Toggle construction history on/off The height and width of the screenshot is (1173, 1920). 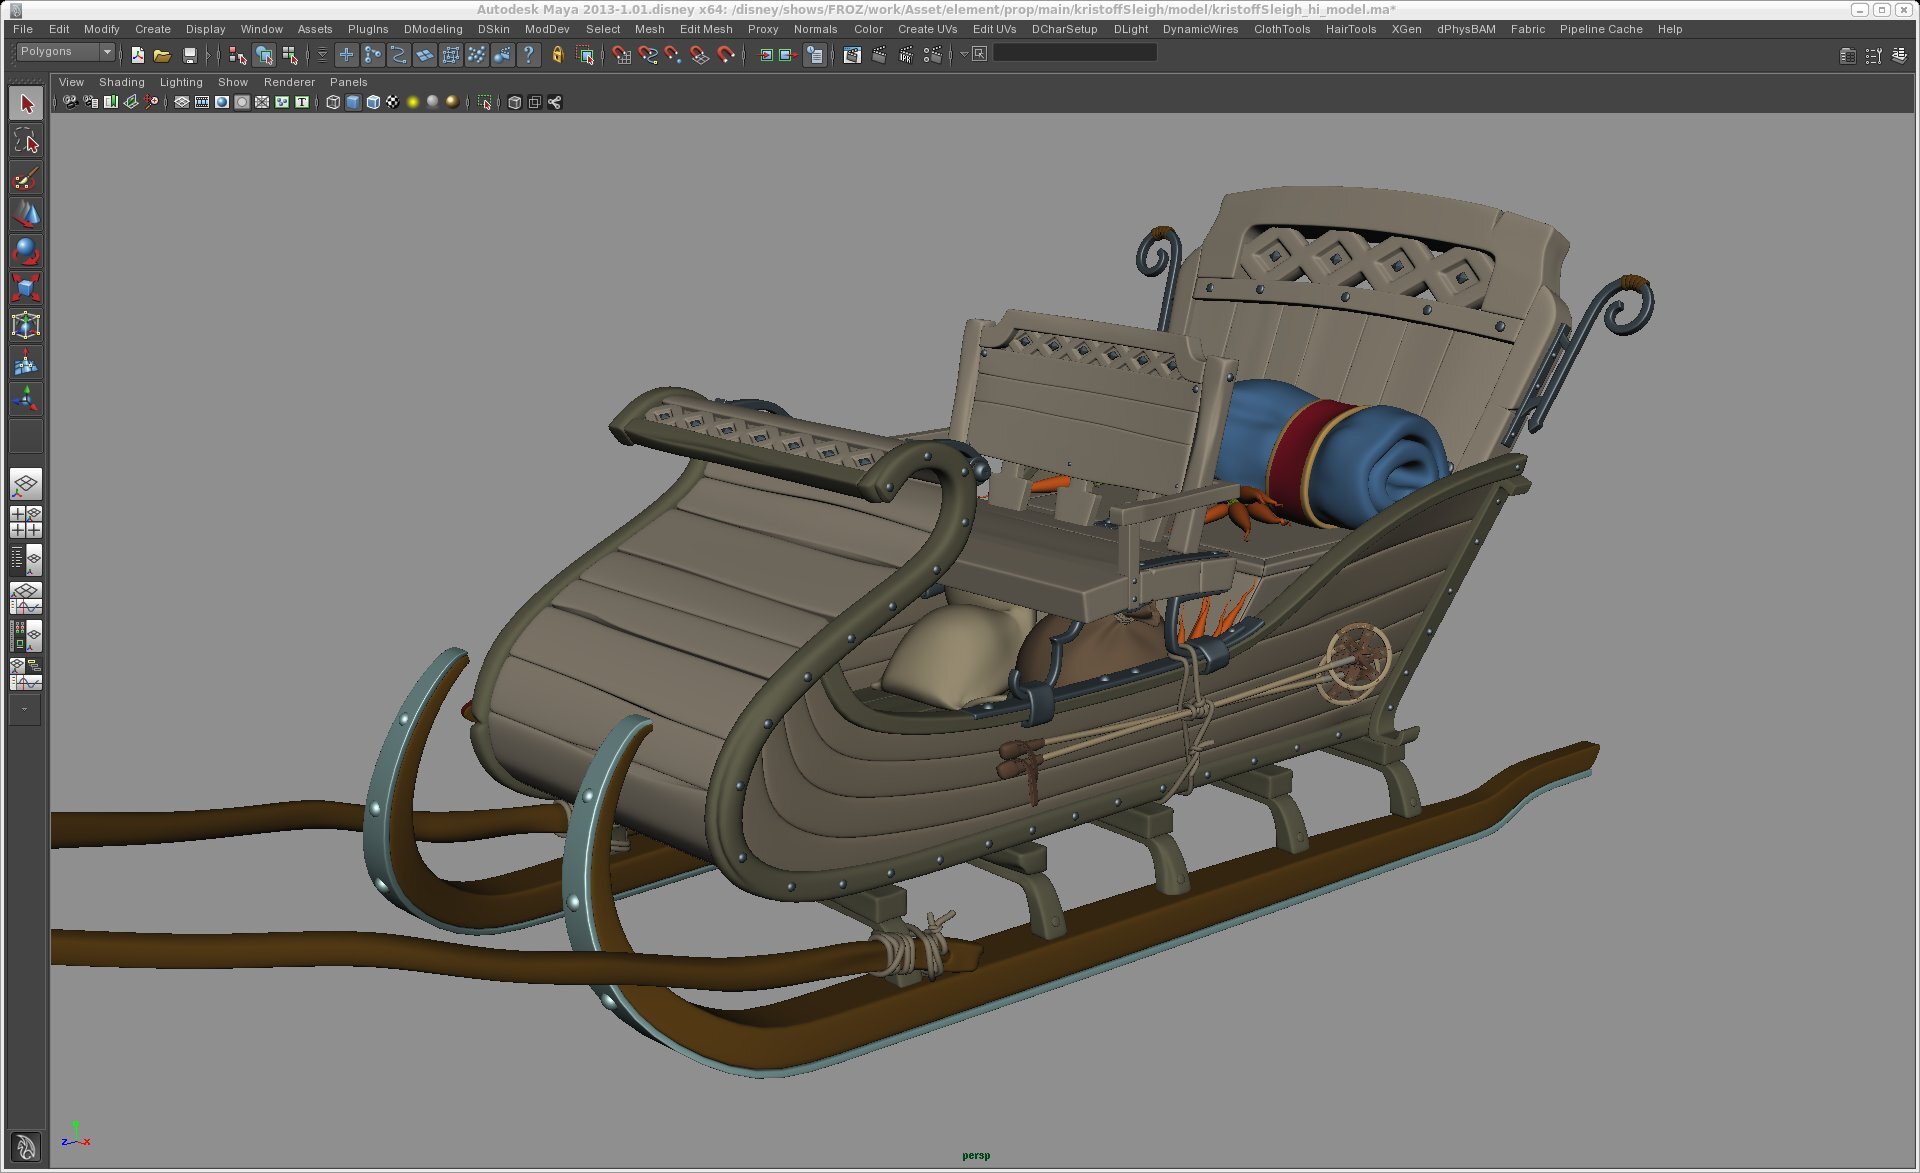[815, 56]
